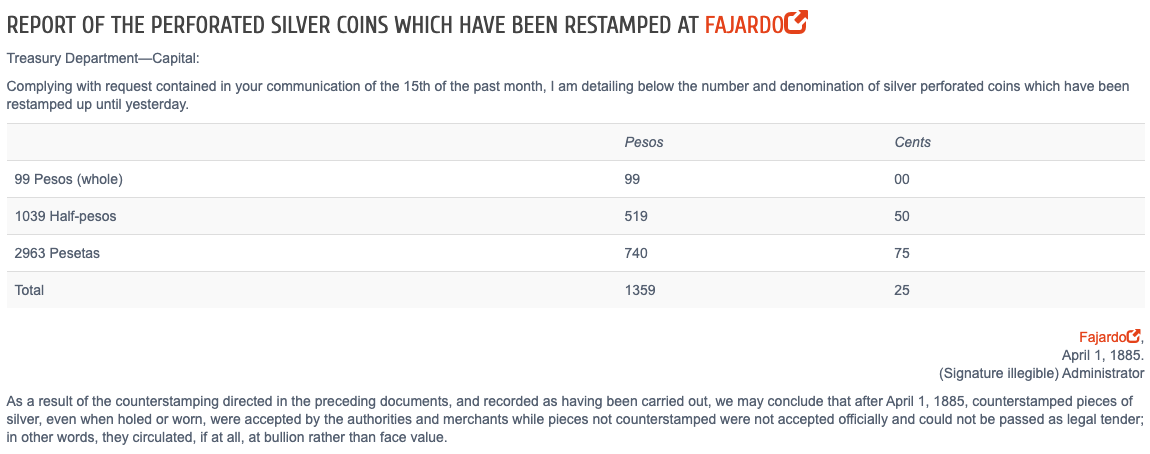The height and width of the screenshot is (454, 1150).
Task: Select the 50 cents value cell
Action: click(902, 216)
